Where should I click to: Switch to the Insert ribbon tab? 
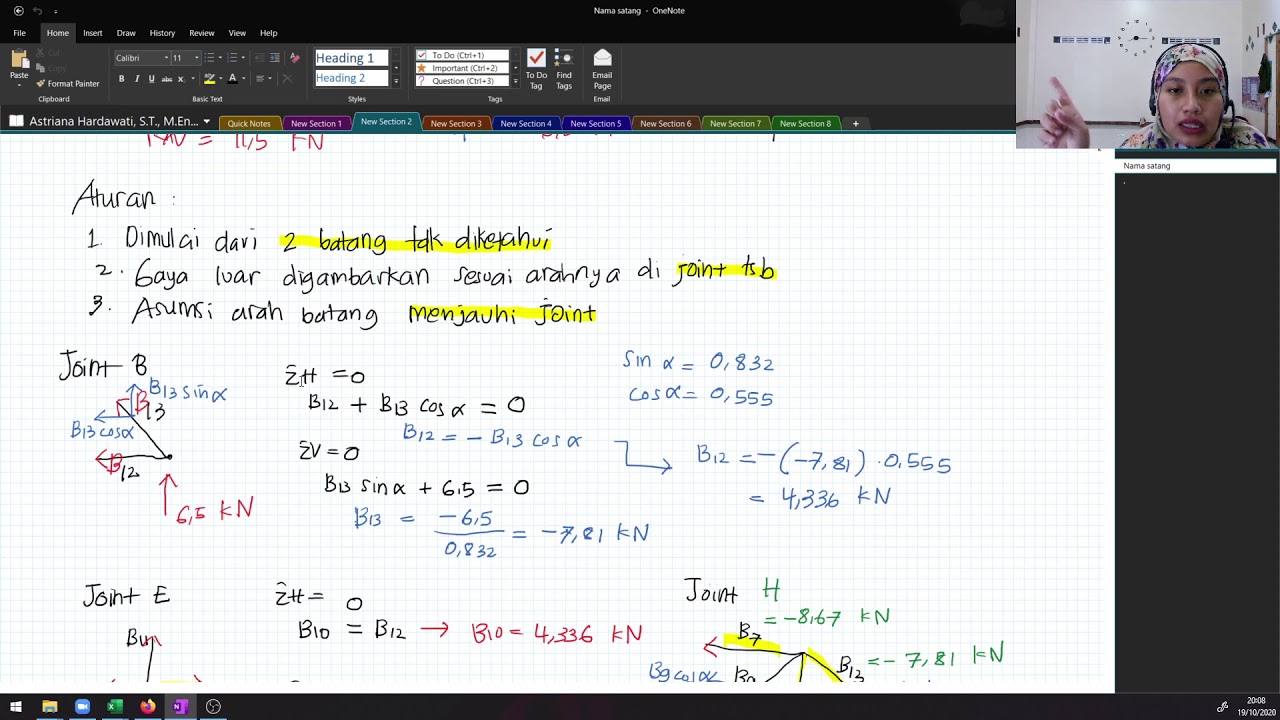click(x=92, y=33)
